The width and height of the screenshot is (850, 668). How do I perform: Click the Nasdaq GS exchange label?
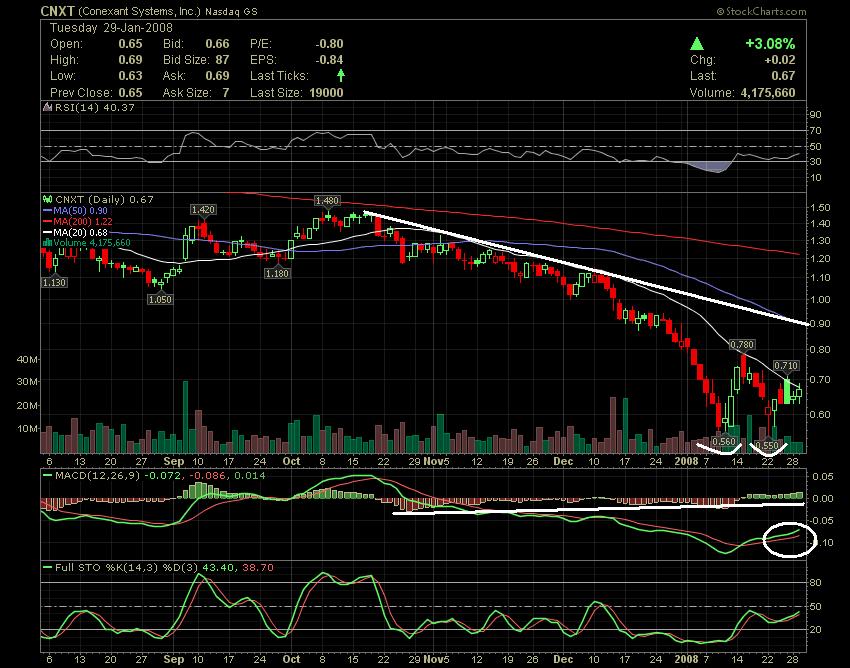click(231, 11)
